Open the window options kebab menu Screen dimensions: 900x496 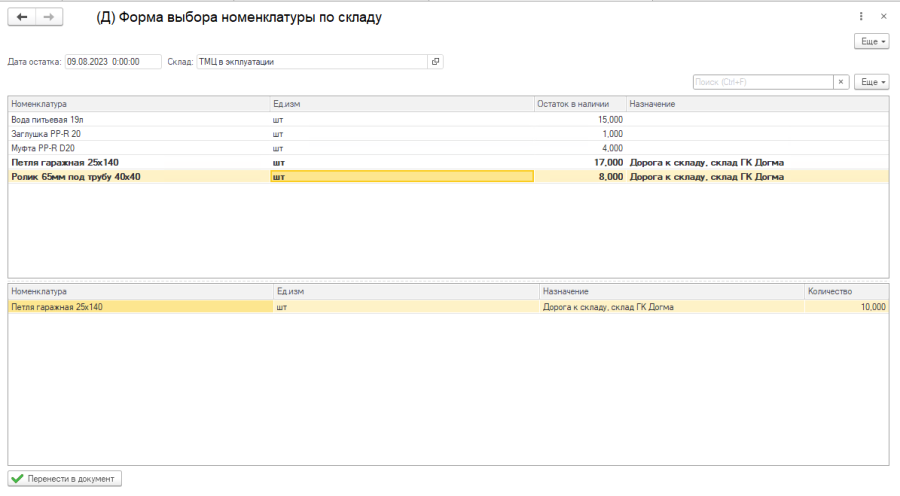click(x=861, y=17)
